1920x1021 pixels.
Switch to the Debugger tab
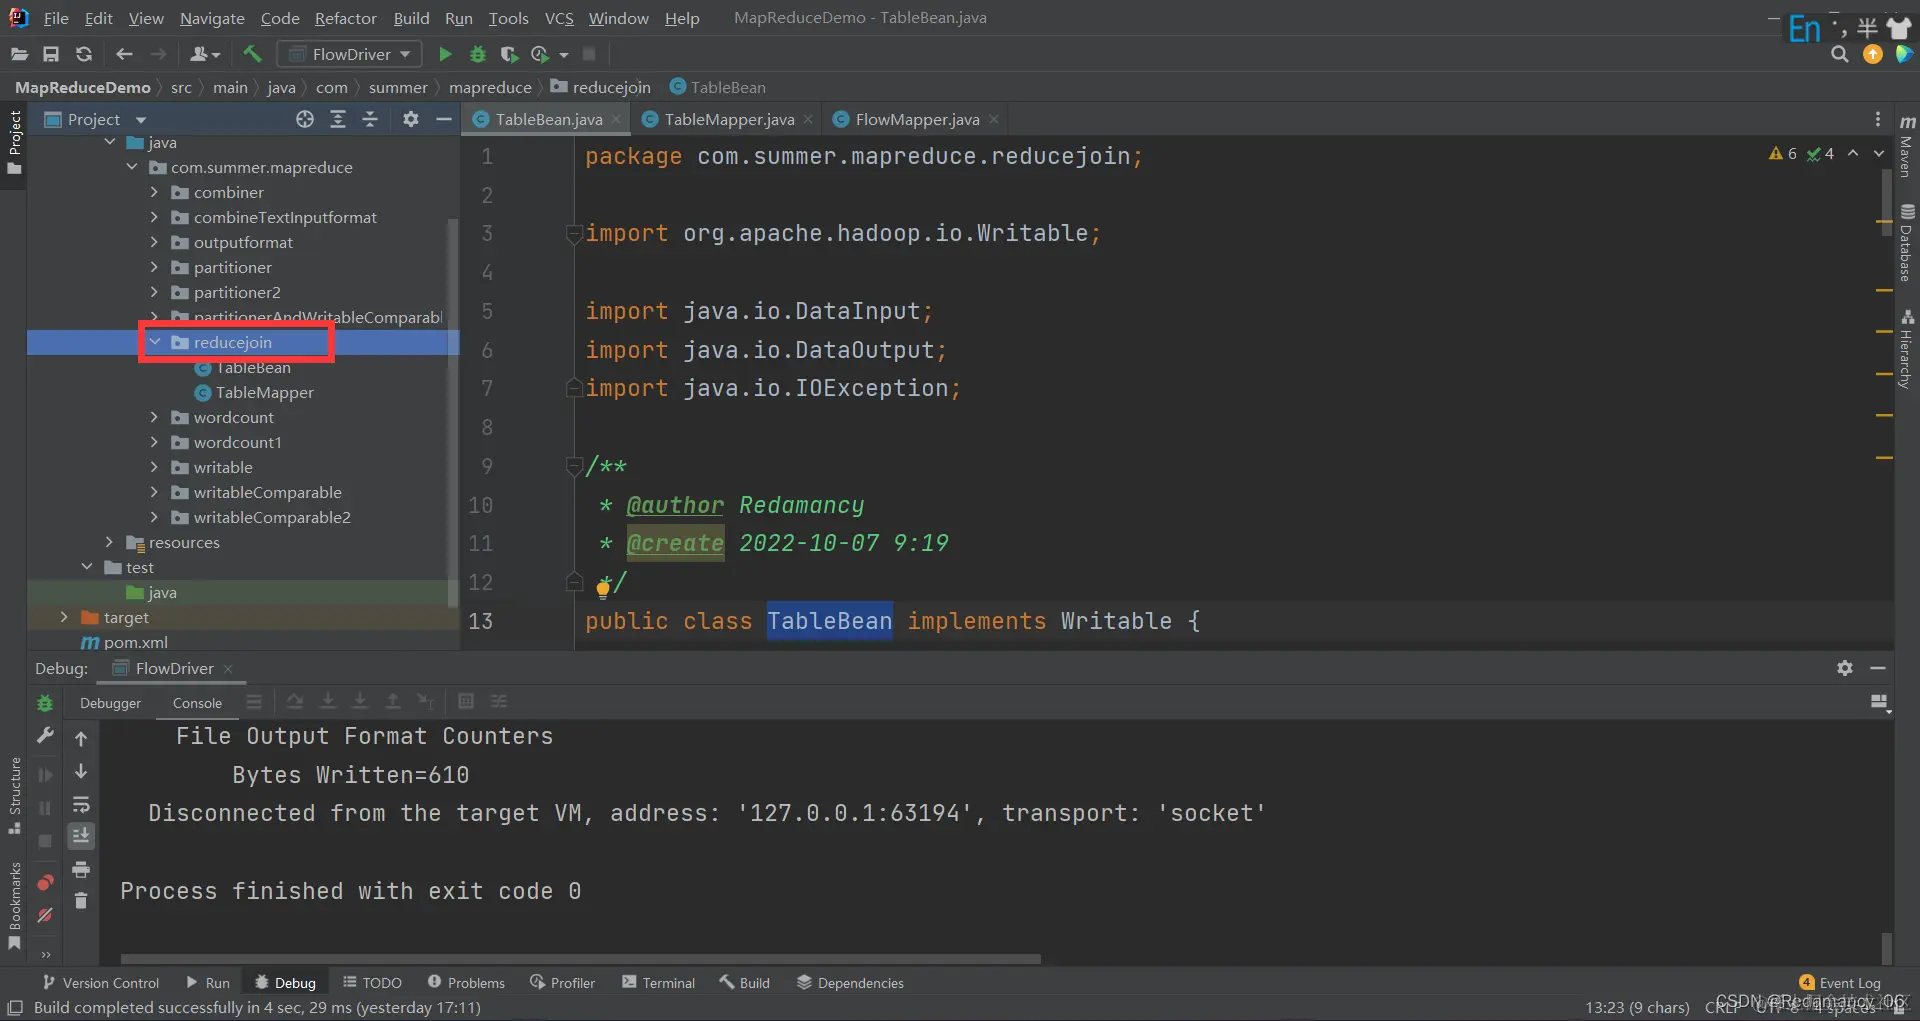pos(110,703)
